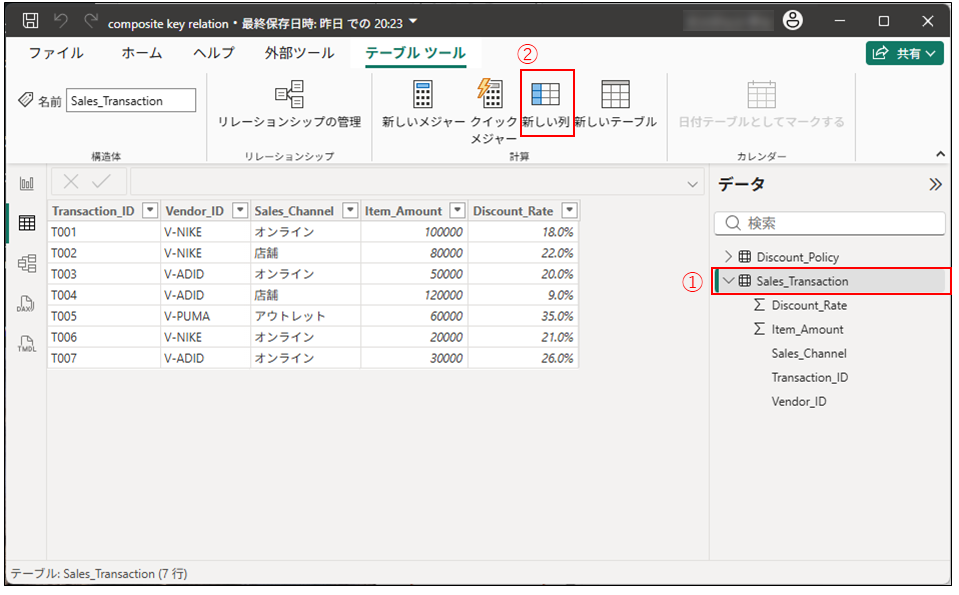Viewport: 959px width, 595px height.
Task: Open Sales_Channel column filter dropdown
Action: [350, 211]
